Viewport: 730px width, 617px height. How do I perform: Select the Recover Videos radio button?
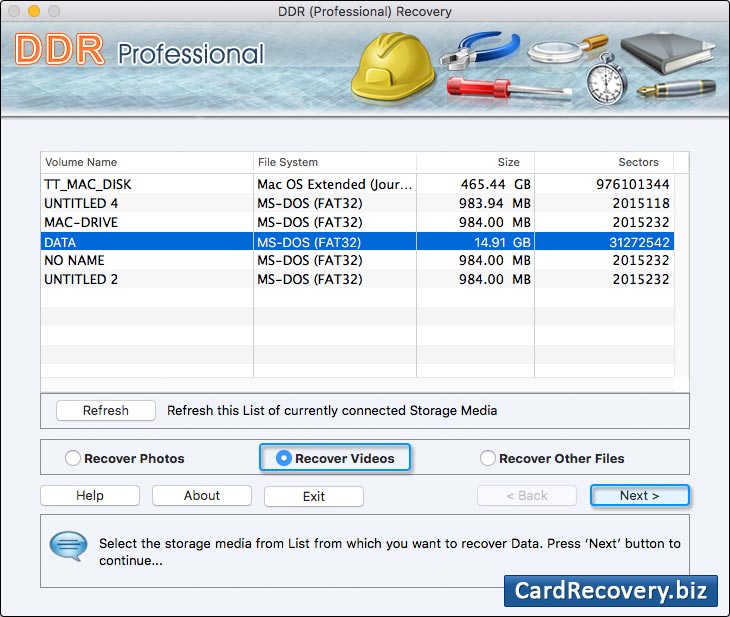(284, 458)
